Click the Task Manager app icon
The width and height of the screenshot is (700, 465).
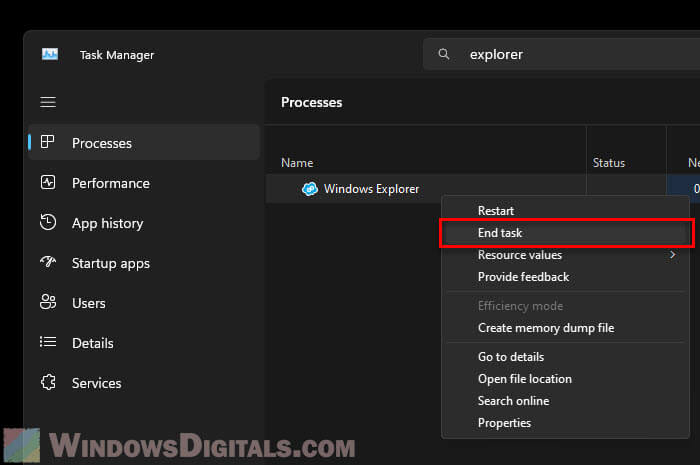pos(50,54)
